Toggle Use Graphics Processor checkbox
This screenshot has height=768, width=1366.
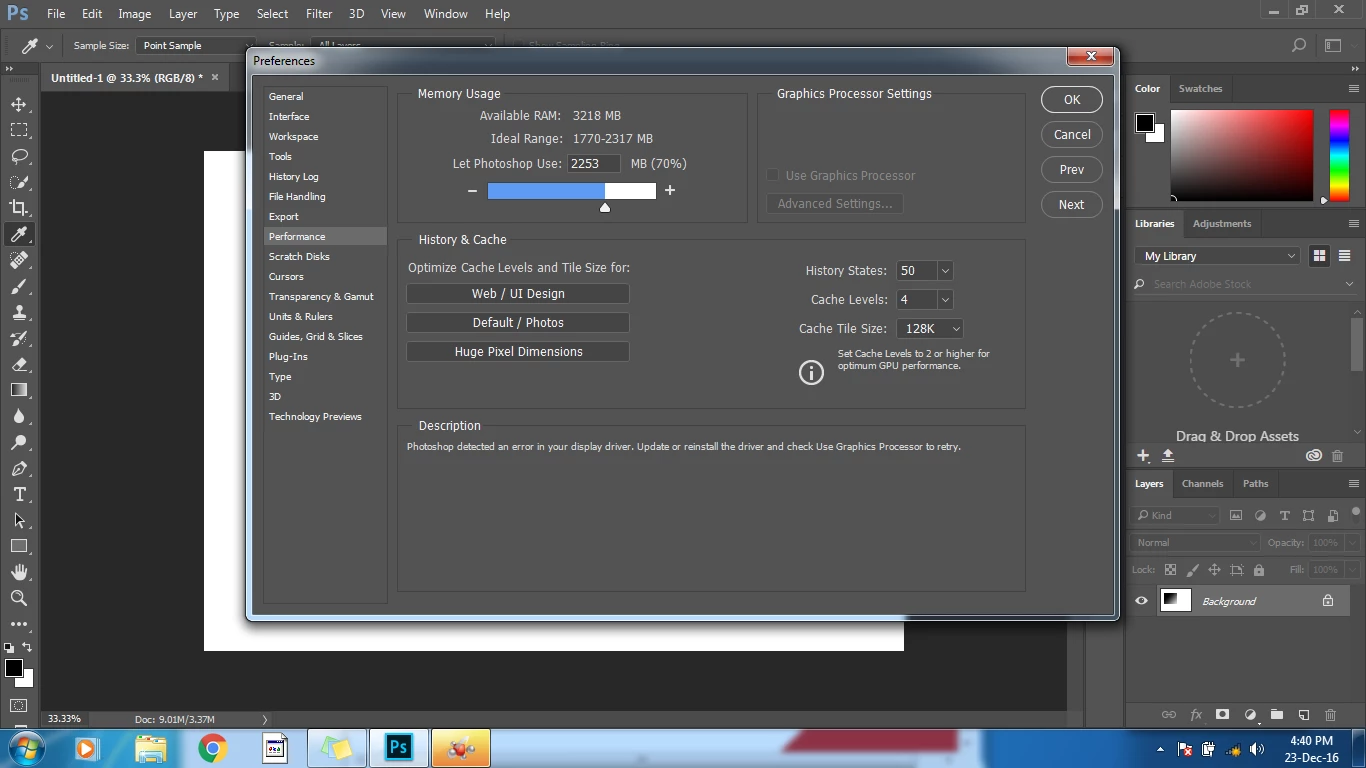[x=772, y=175]
